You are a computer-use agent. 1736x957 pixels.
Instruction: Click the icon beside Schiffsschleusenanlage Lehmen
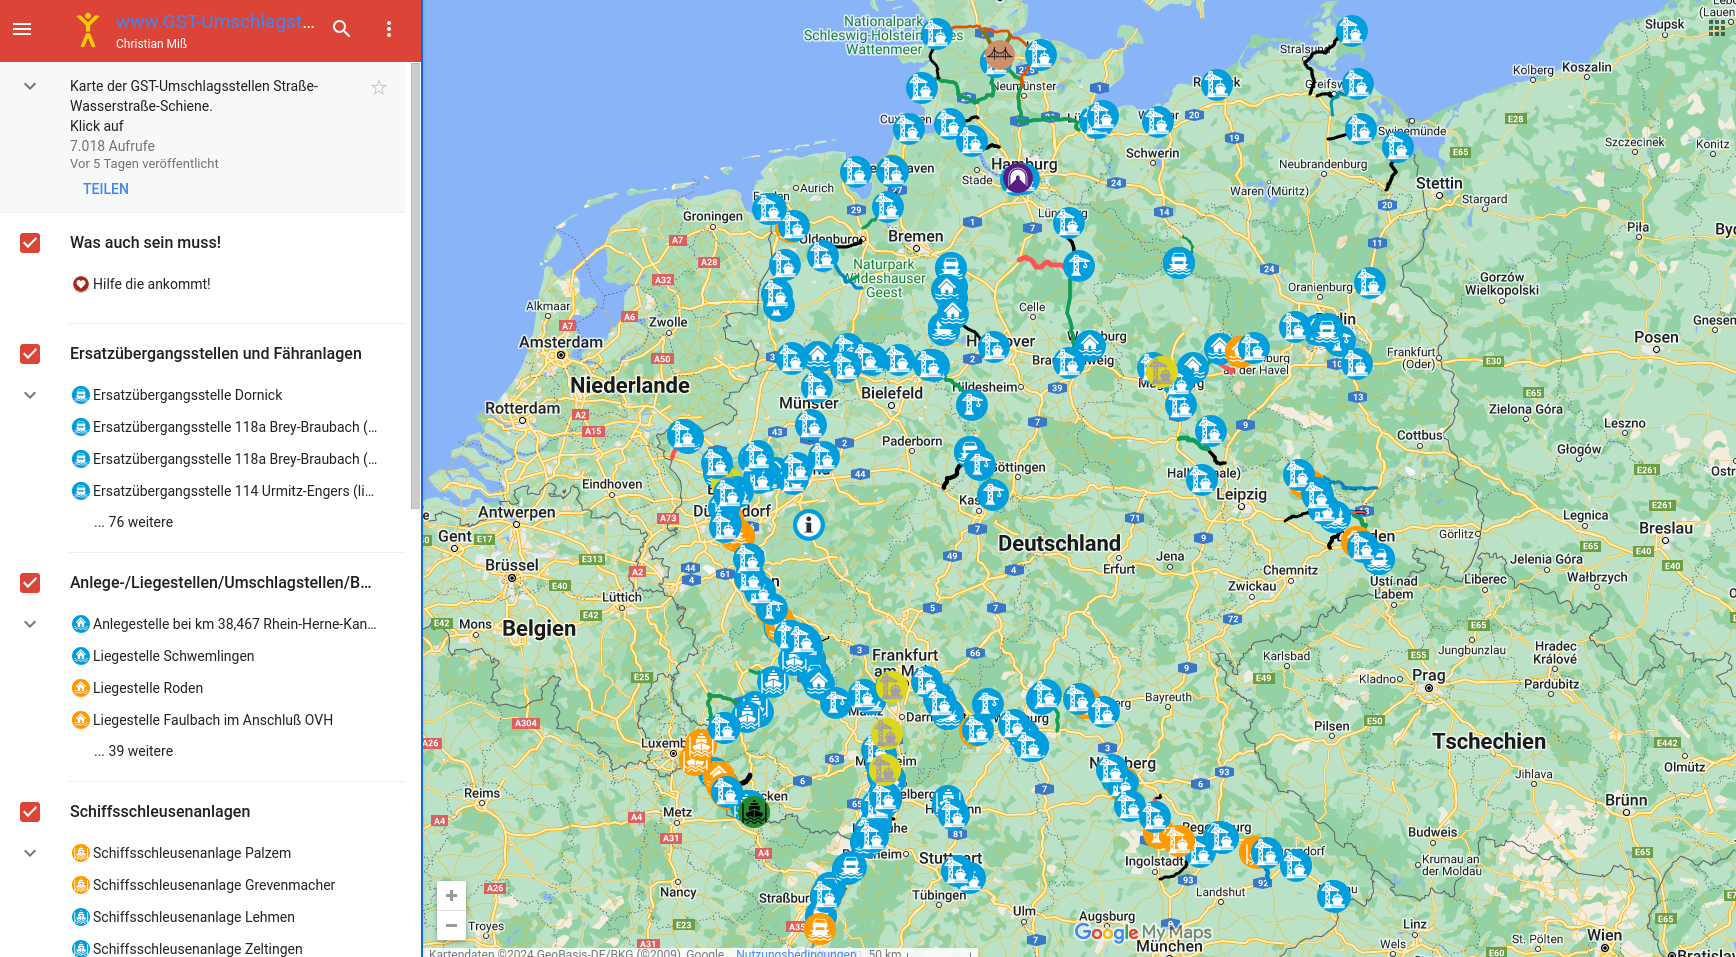(x=81, y=917)
